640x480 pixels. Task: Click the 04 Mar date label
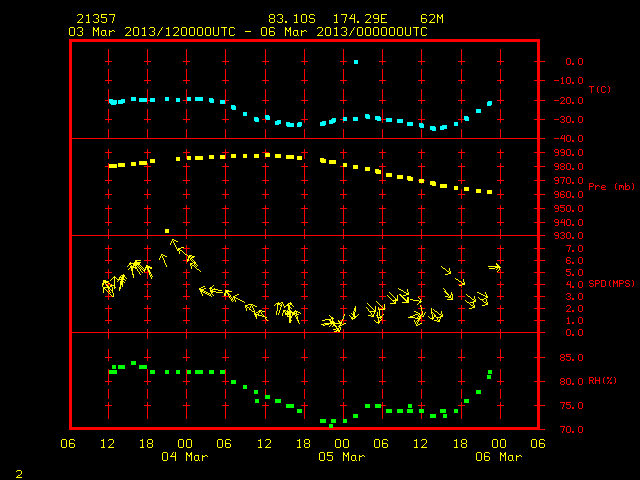185,457
